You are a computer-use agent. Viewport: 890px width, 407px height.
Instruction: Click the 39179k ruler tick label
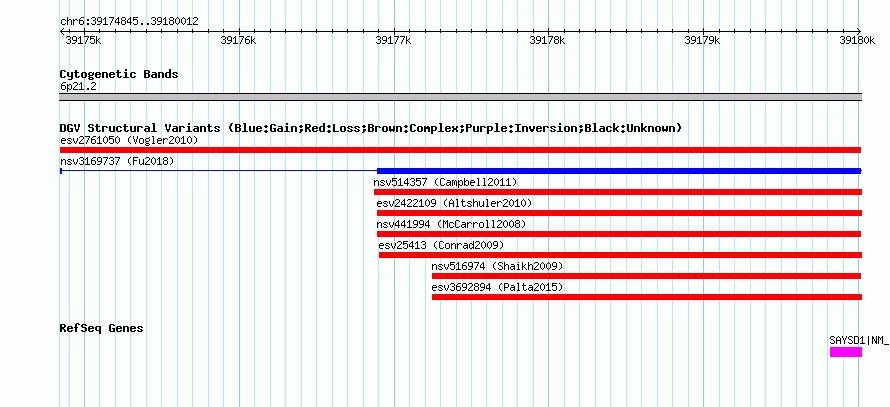tap(703, 41)
